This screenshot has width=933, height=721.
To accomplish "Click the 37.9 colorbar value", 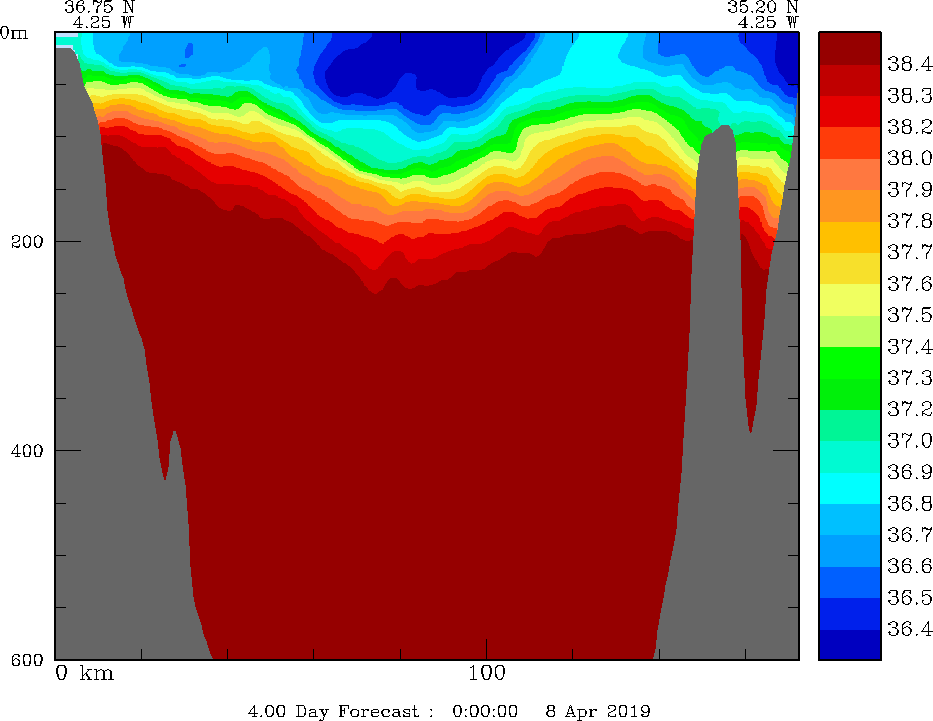I will click(x=909, y=190).
